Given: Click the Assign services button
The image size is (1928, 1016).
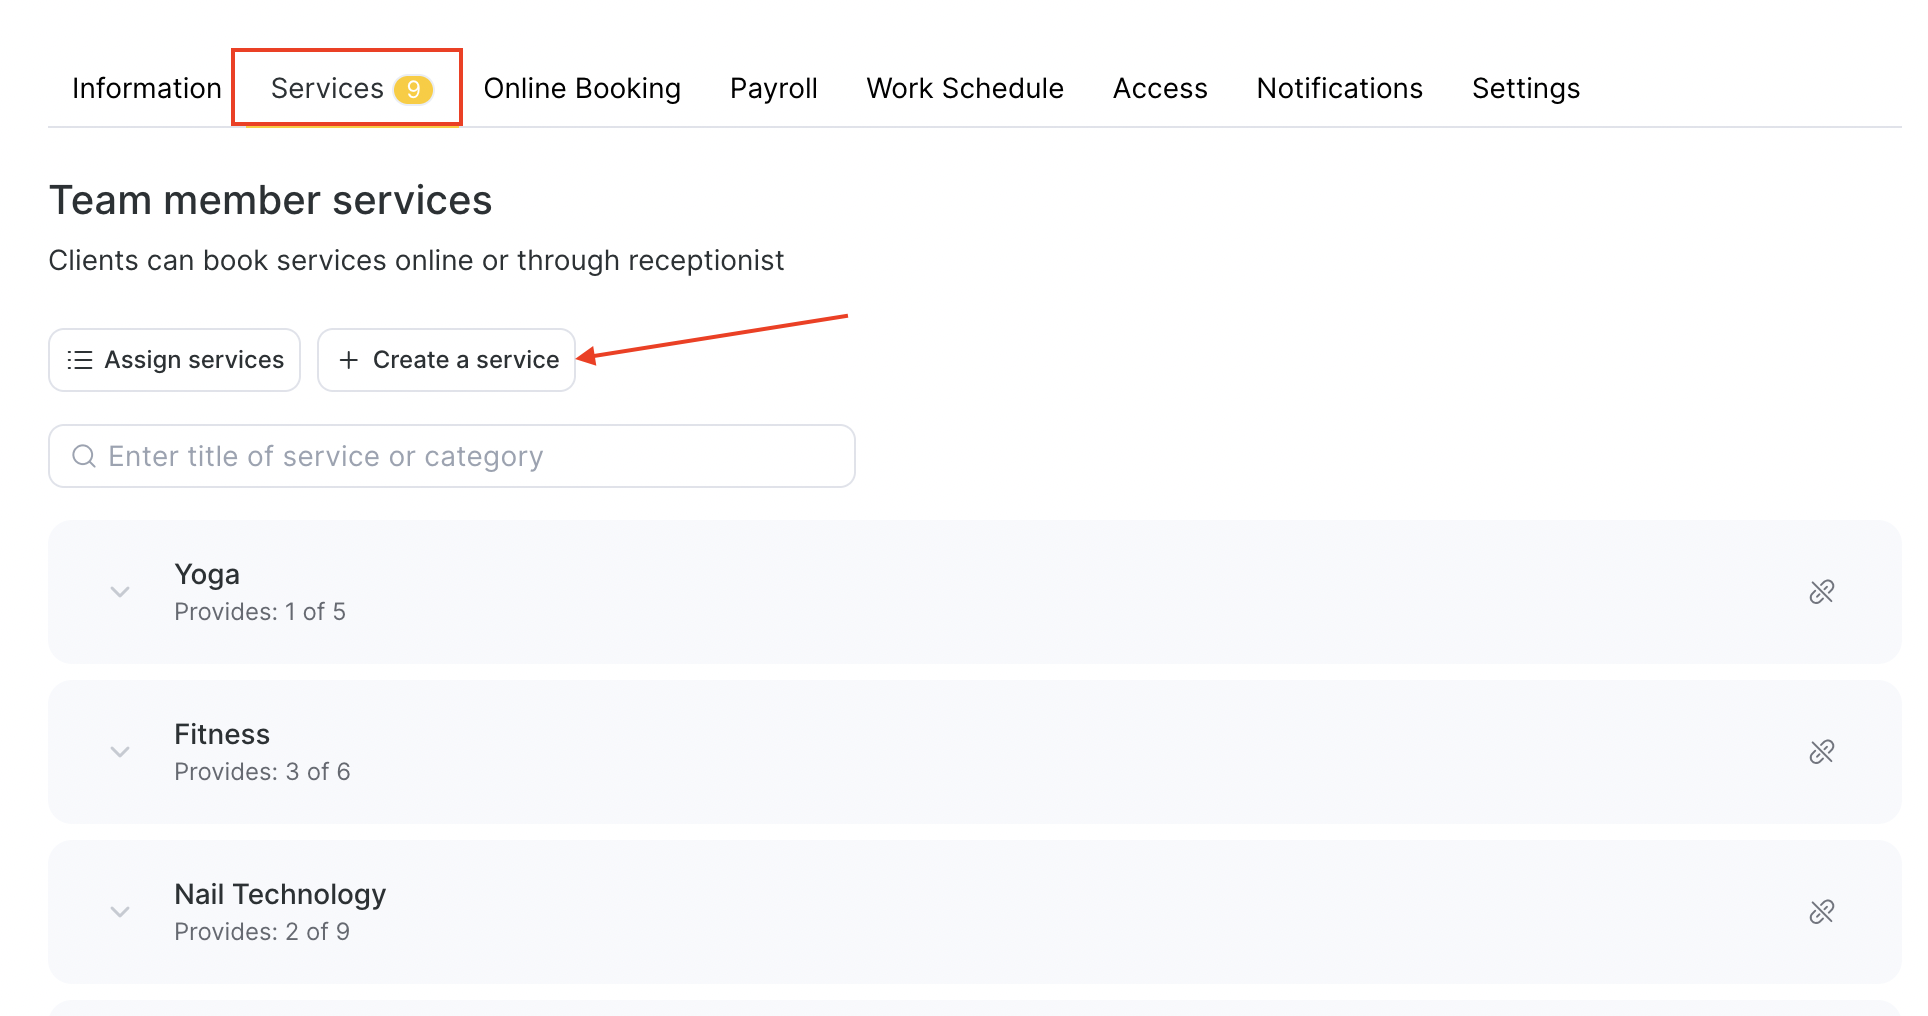Looking at the screenshot, I should coord(175,360).
